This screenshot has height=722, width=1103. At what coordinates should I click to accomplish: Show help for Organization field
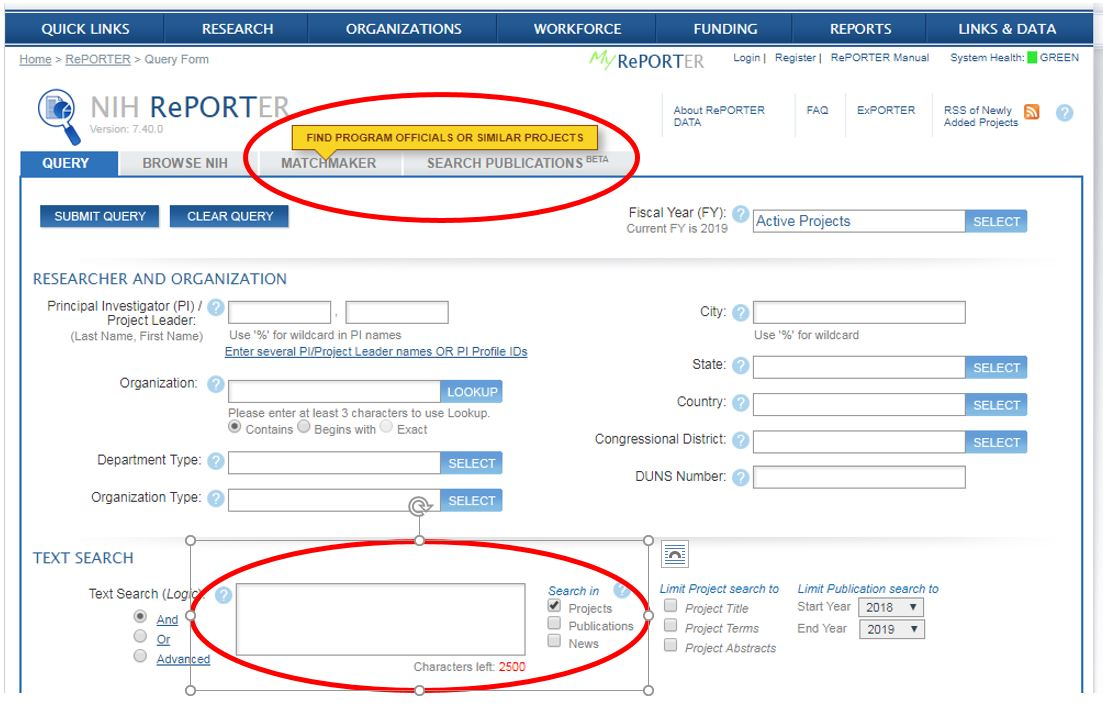pyautogui.click(x=216, y=384)
